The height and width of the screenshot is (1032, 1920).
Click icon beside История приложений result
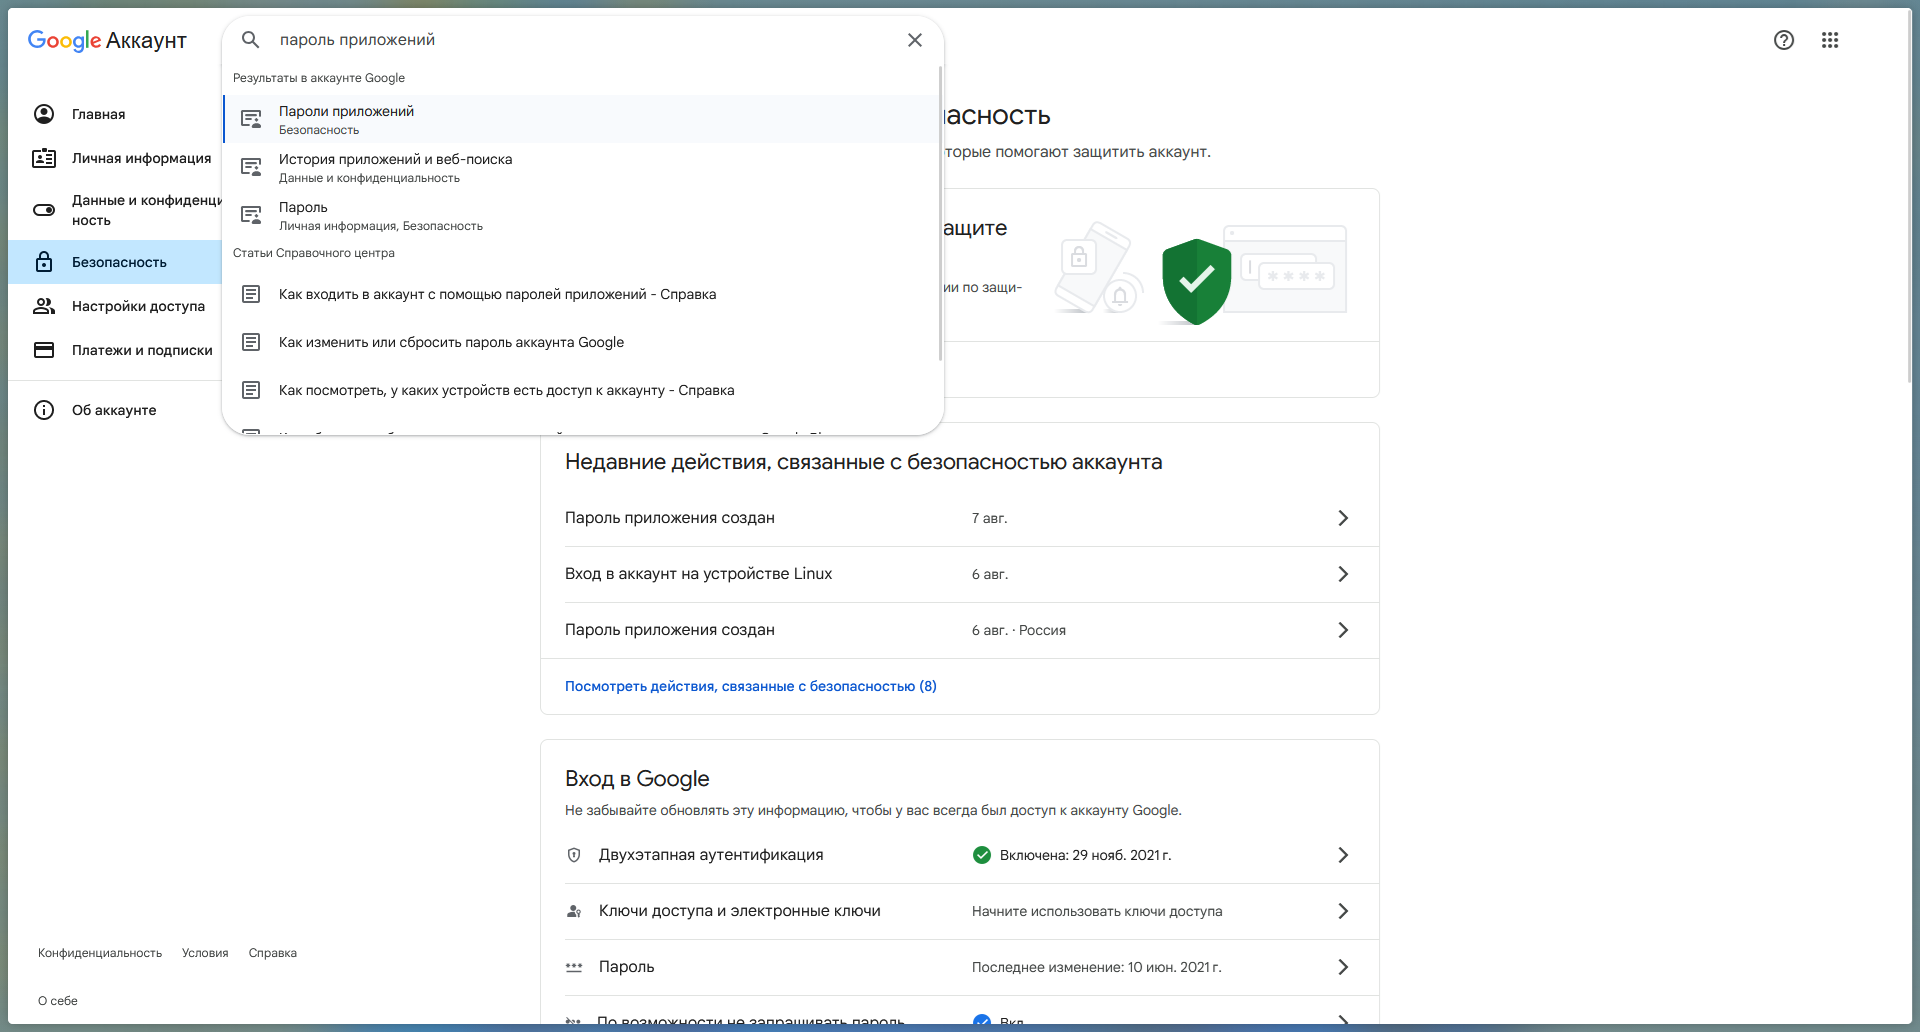pos(251,167)
